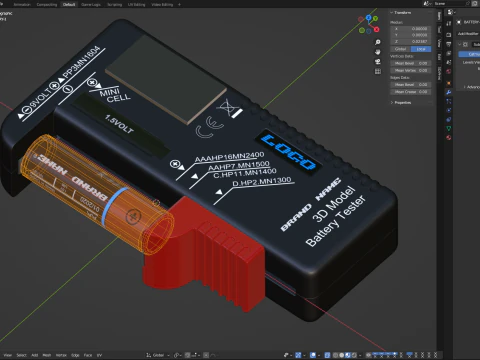This screenshot has height=360, width=480.
Task: Open the UV Editing workspace tab
Action: point(136,5)
